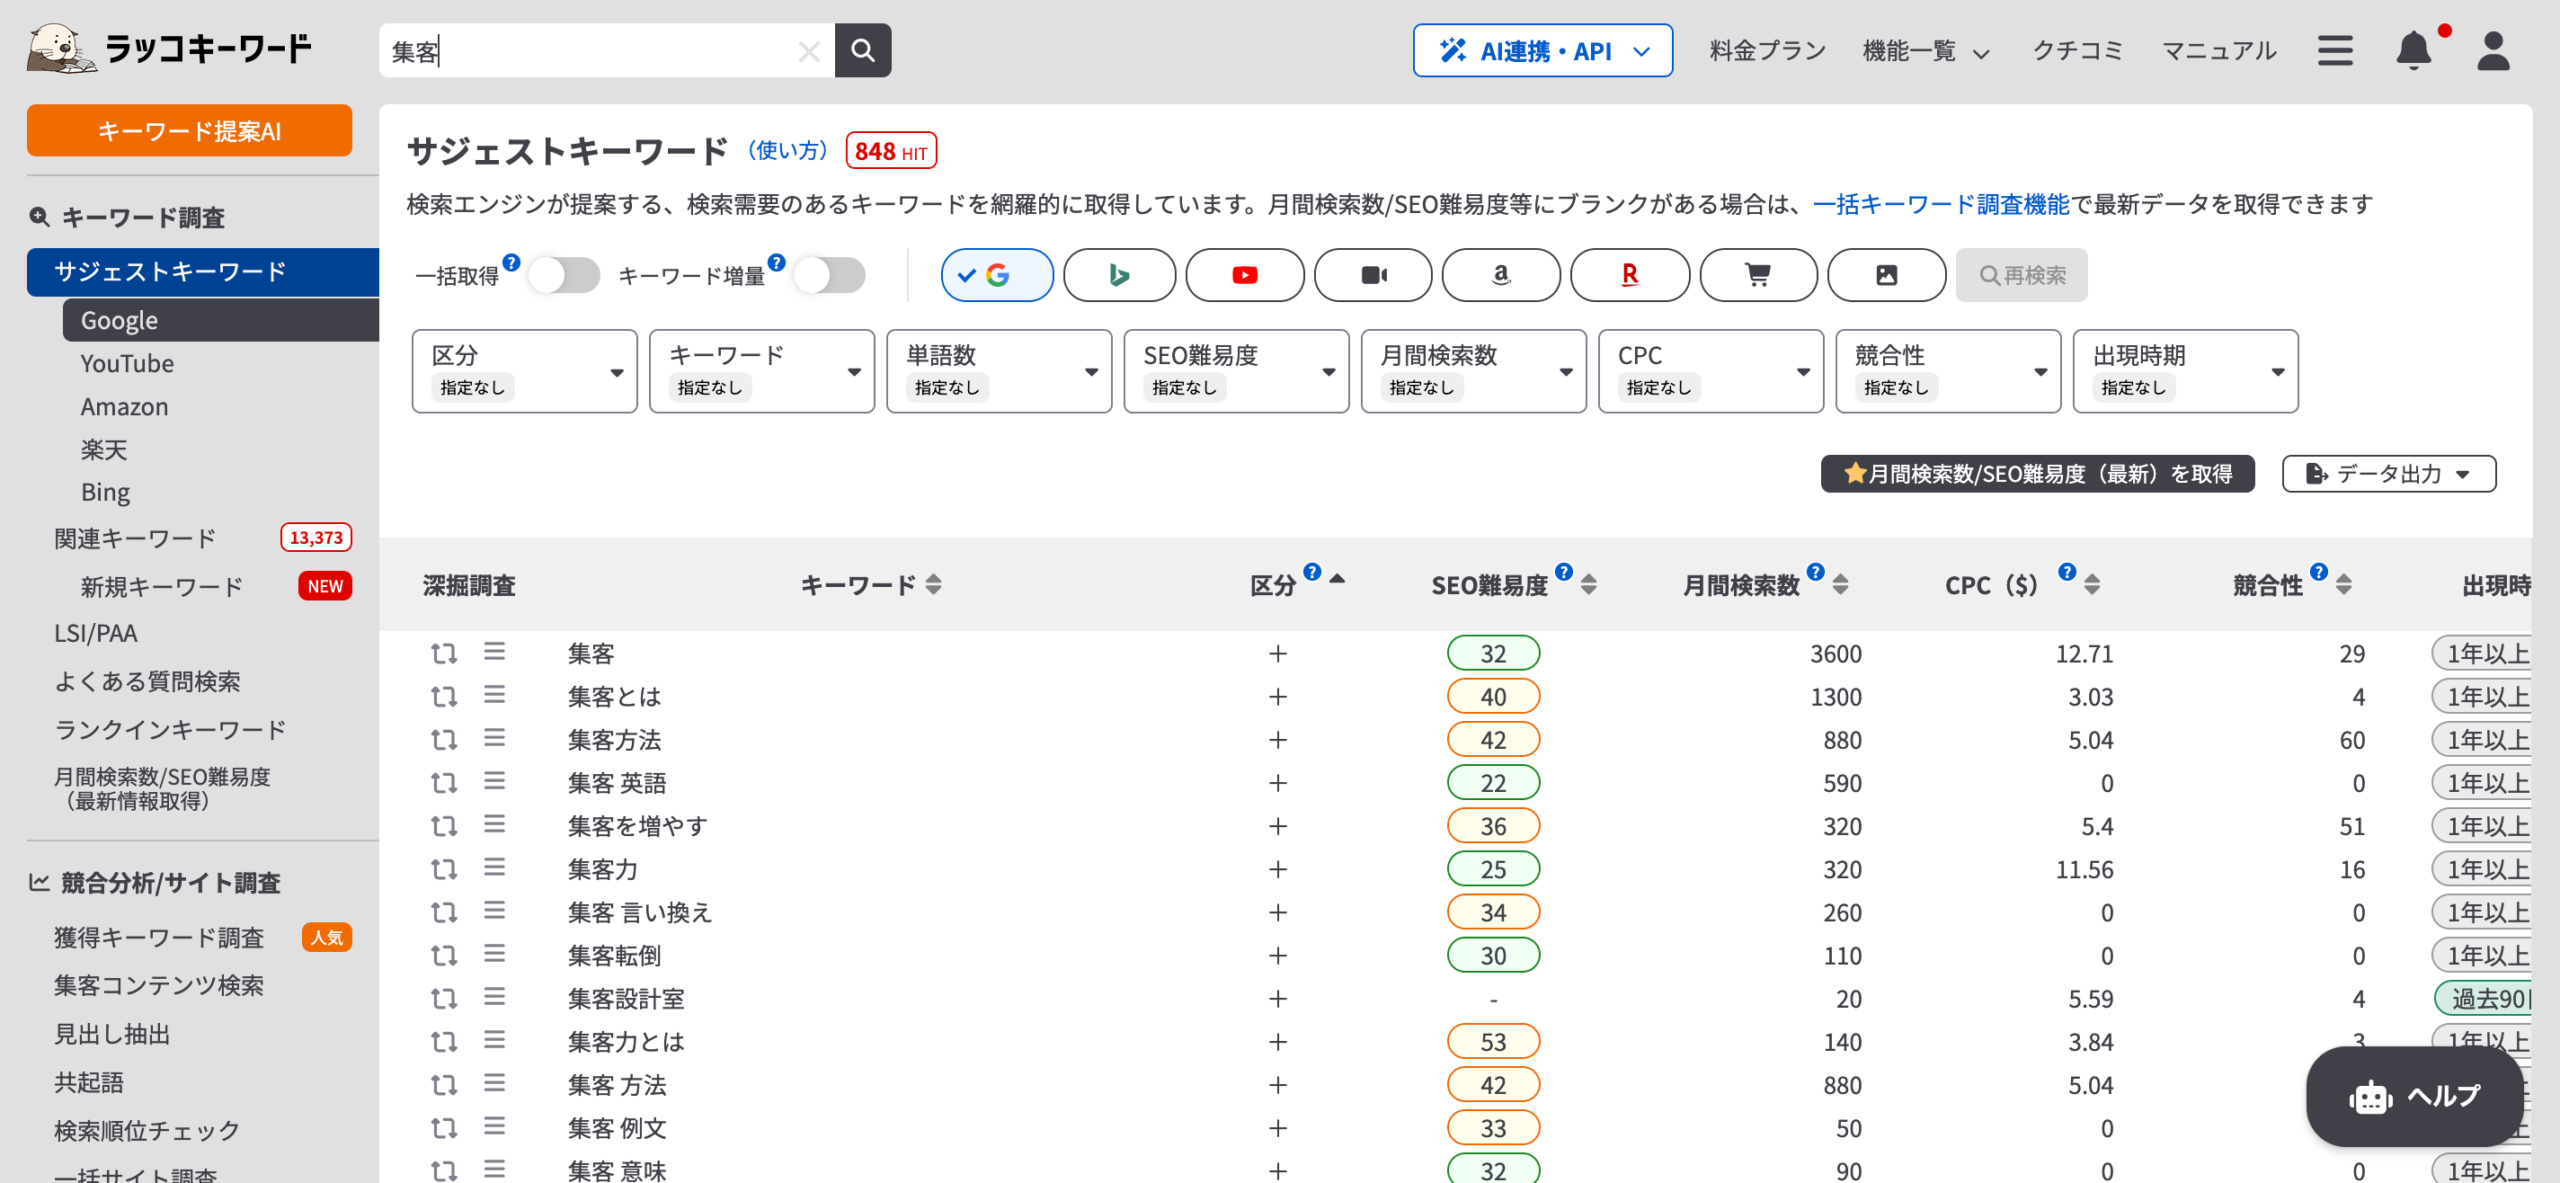Click the list icon for 集客設計室 row
Screen dimensions: 2560x1183
[495, 997]
